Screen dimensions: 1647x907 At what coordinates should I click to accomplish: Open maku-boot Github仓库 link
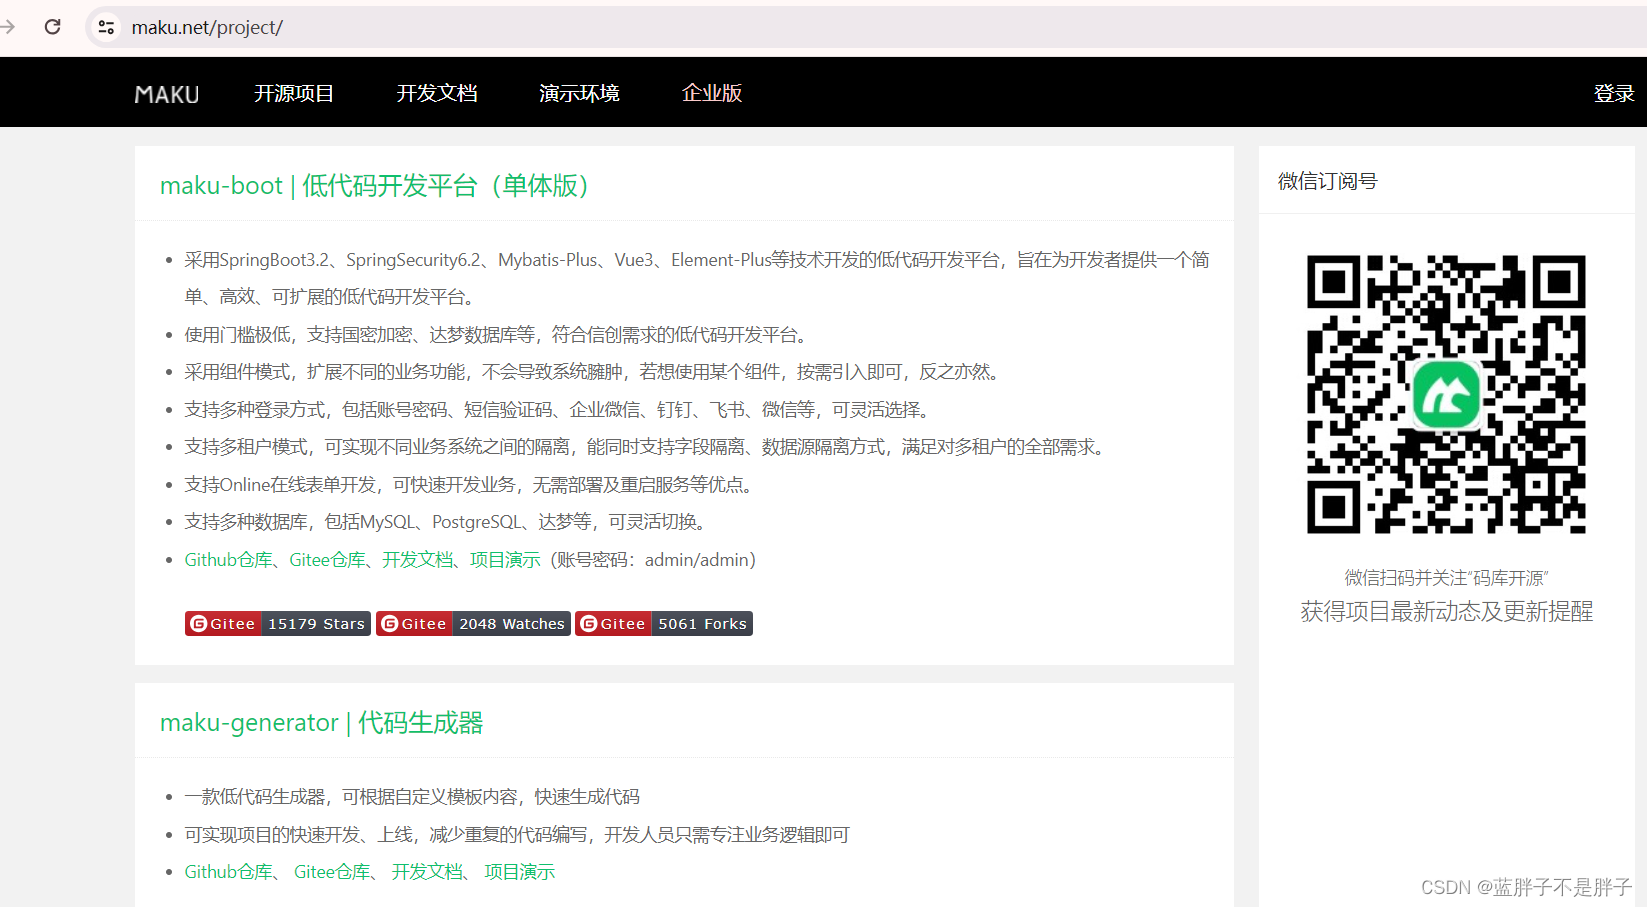[228, 560]
